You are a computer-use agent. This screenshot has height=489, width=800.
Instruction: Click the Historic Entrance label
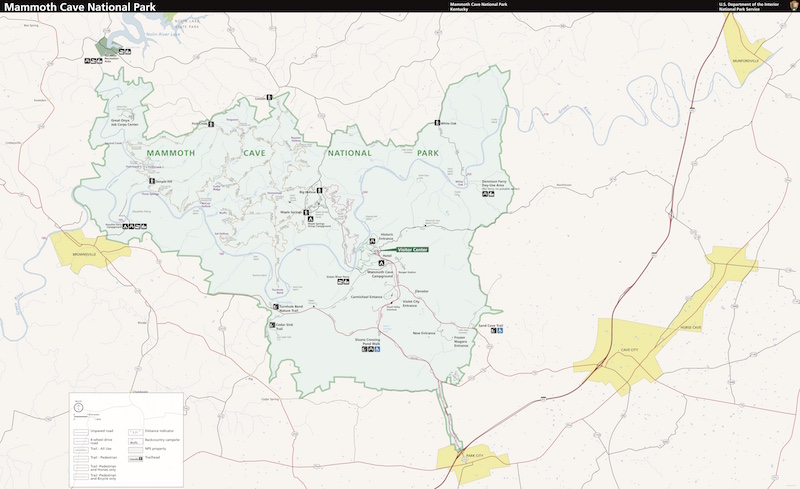386,237
